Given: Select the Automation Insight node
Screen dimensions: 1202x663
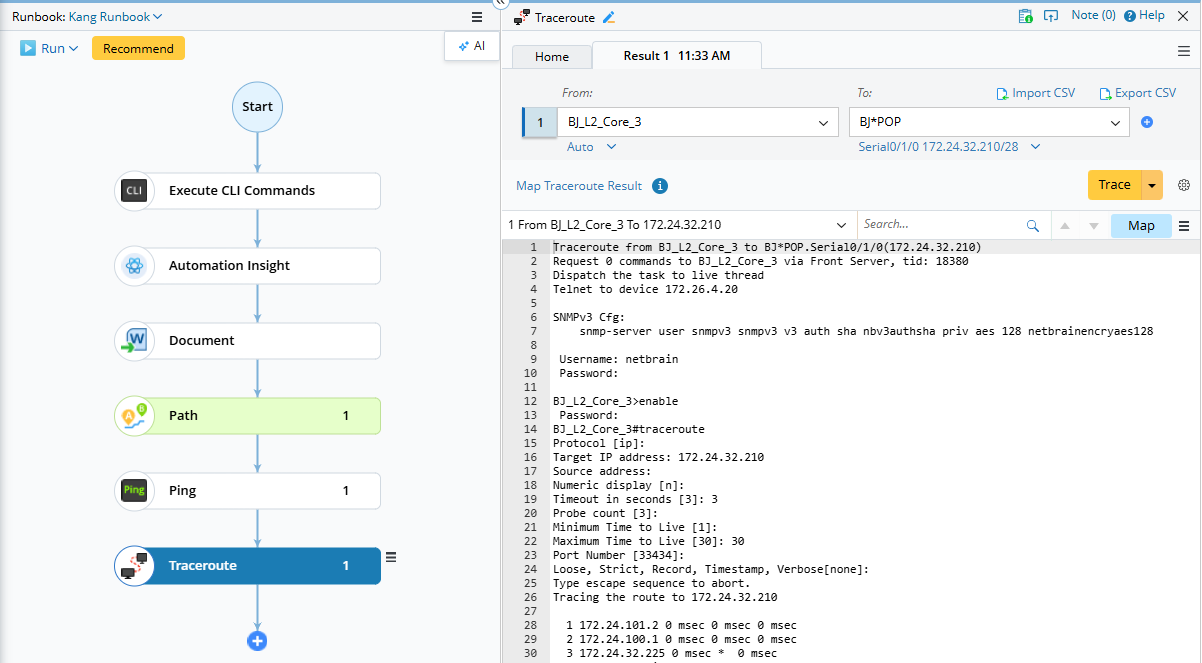Looking at the screenshot, I should [x=248, y=266].
